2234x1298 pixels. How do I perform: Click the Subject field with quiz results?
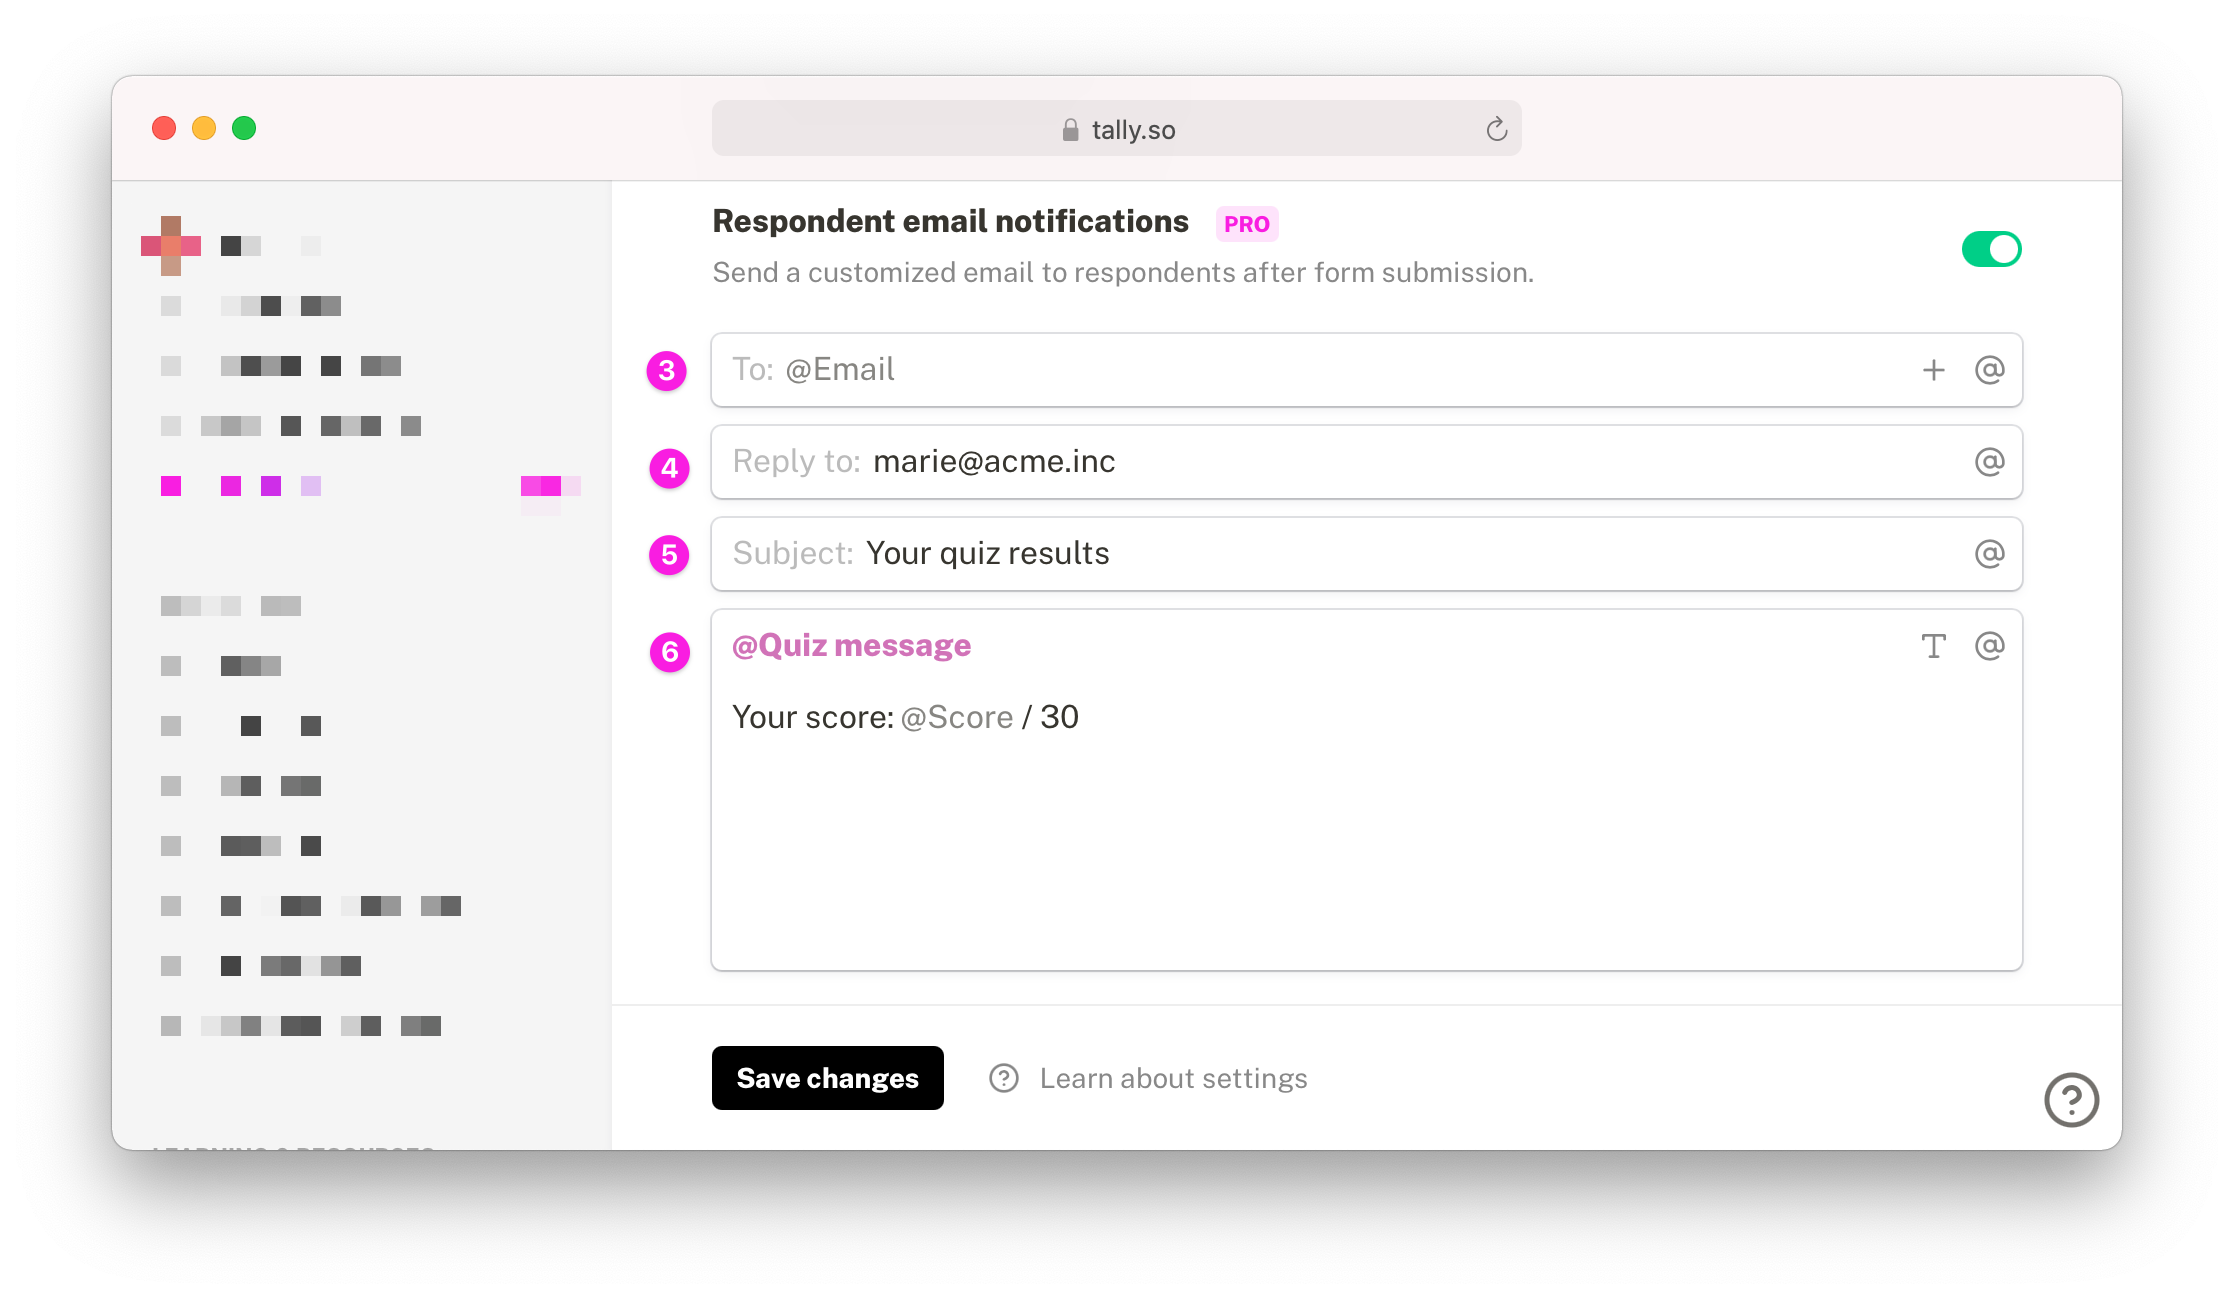[x=1366, y=554]
